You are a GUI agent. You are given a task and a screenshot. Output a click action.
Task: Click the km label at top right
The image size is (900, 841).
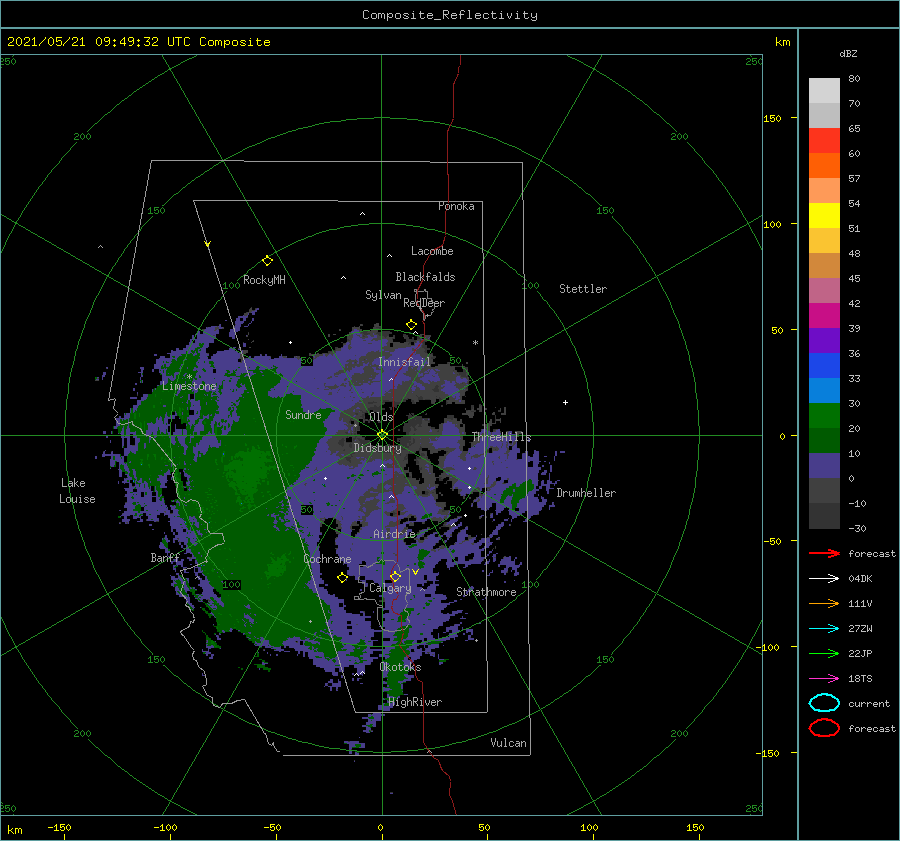(x=783, y=42)
